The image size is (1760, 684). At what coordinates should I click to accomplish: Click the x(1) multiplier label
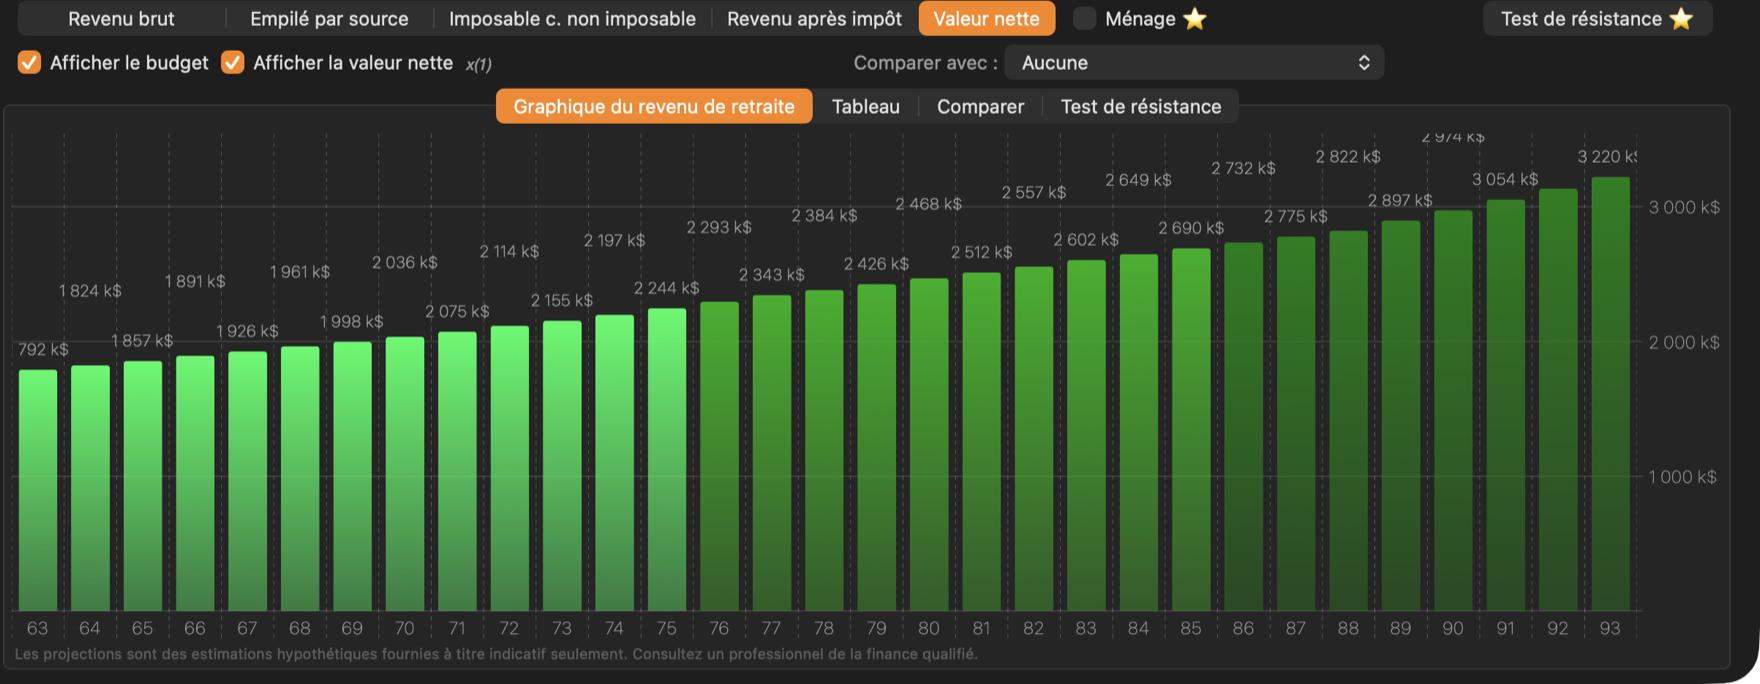click(479, 64)
